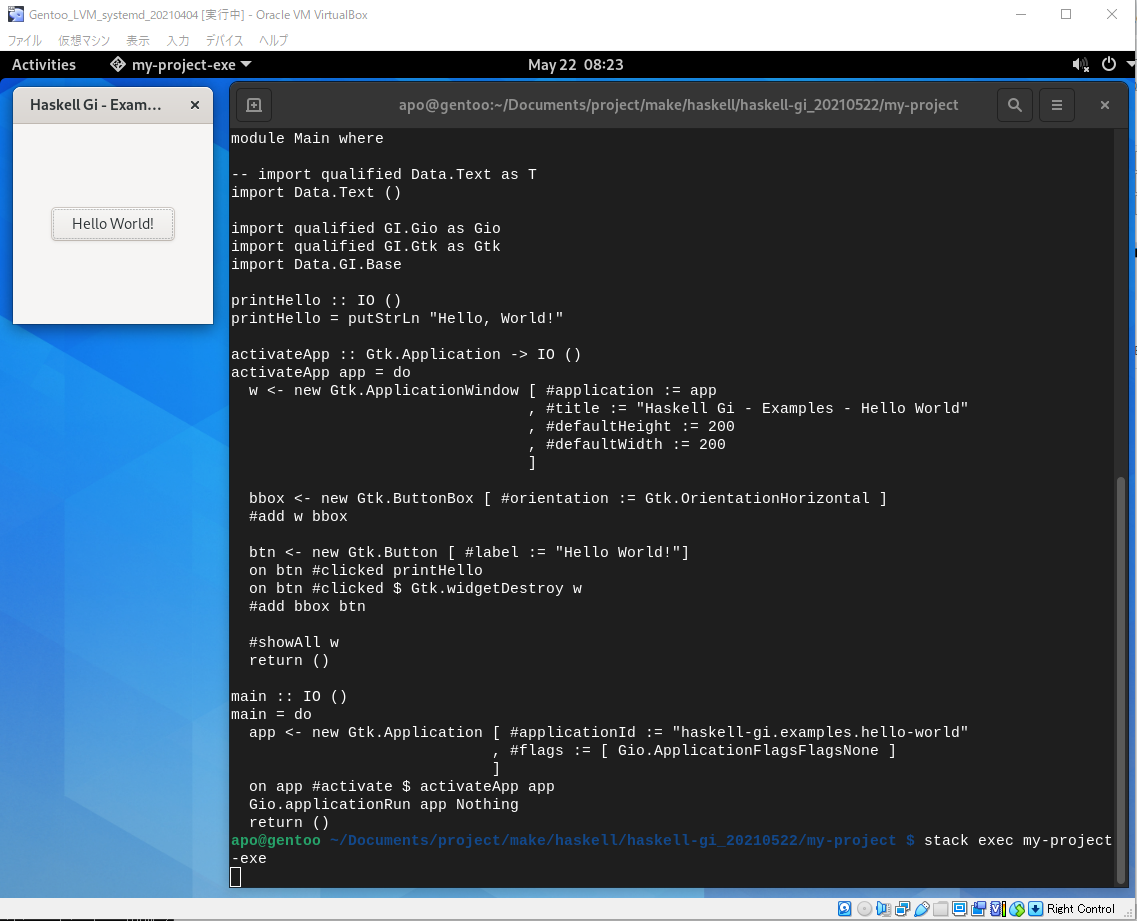Click the 'on btn #clicked printHello' line
Viewport: 1137px width, 921px height.
(365, 571)
